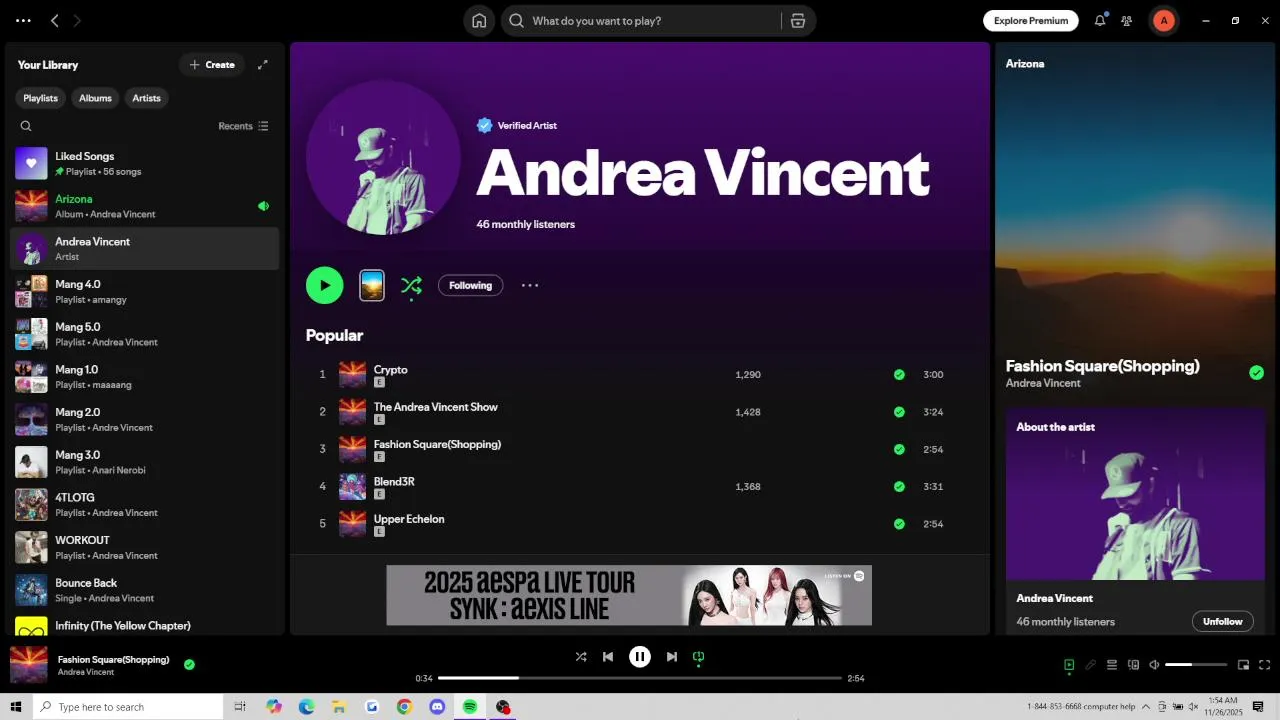
Task: Skip to next track
Action: 672,657
